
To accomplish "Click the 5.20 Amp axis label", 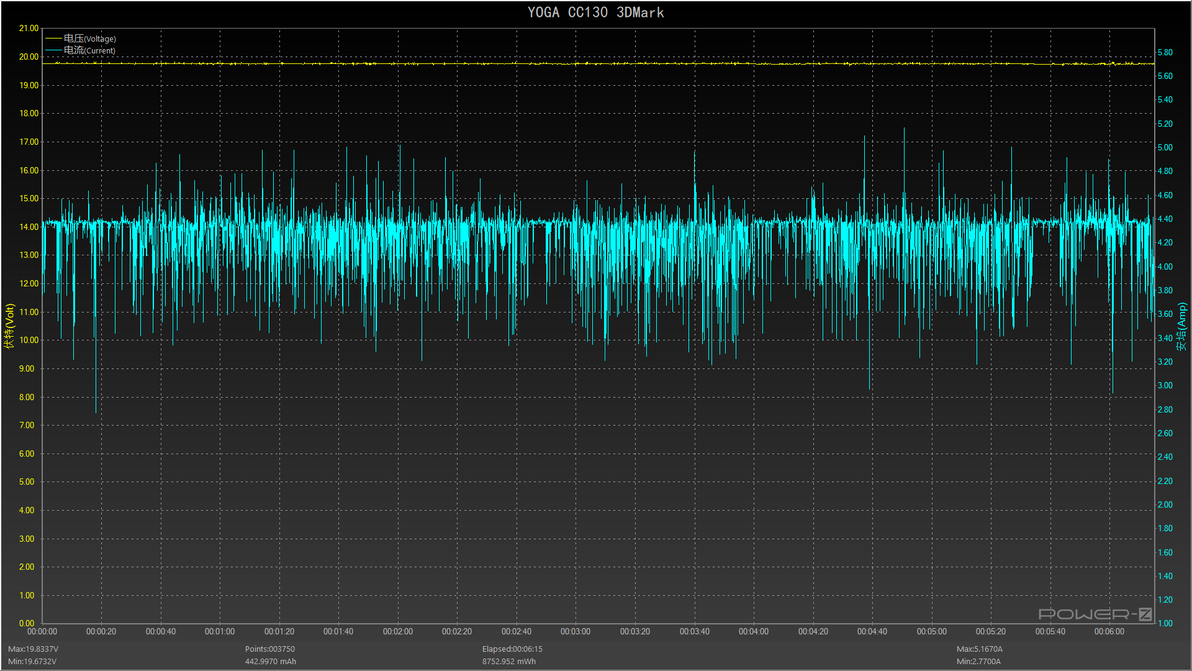I will [1165, 124].
